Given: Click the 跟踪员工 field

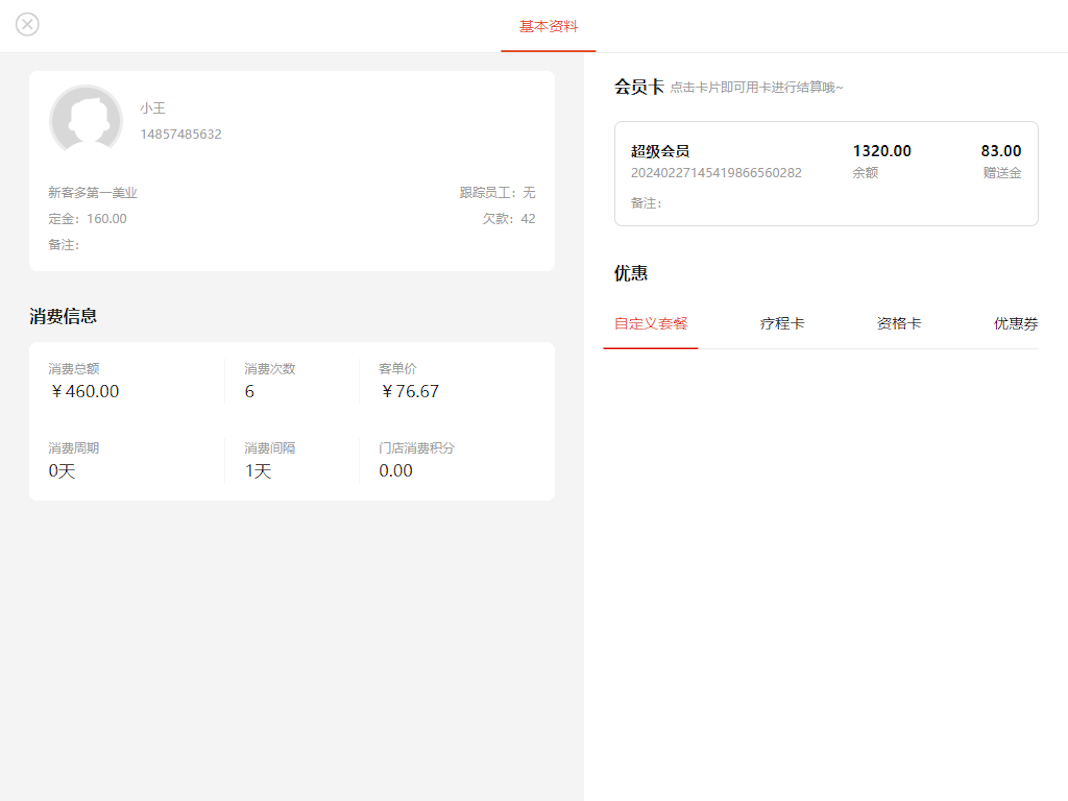Looking at the screenshot, I should coord(497,193).
